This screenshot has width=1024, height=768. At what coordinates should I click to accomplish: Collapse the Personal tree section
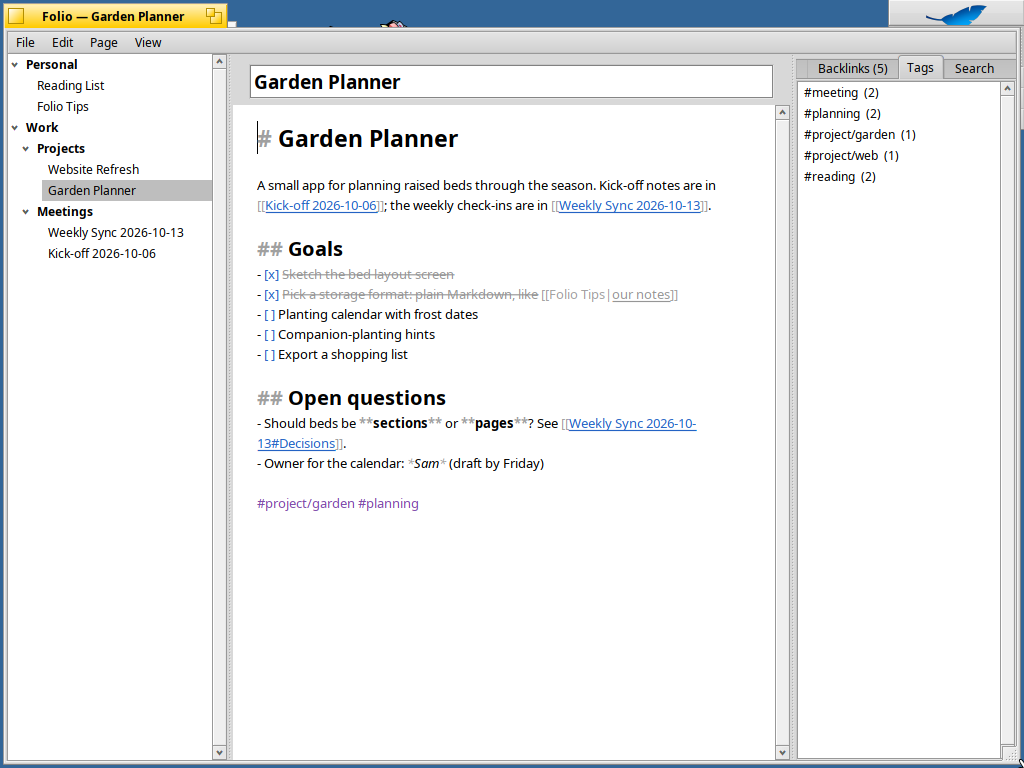click(x=15, y=65)
